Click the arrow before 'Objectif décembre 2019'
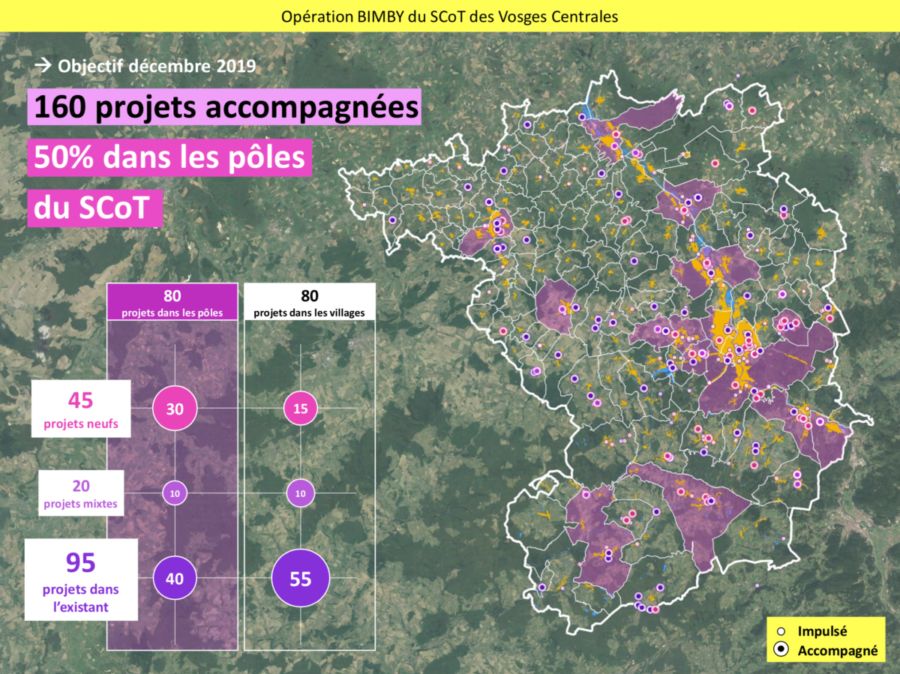900x674 pixels. (x=42, y=65)
